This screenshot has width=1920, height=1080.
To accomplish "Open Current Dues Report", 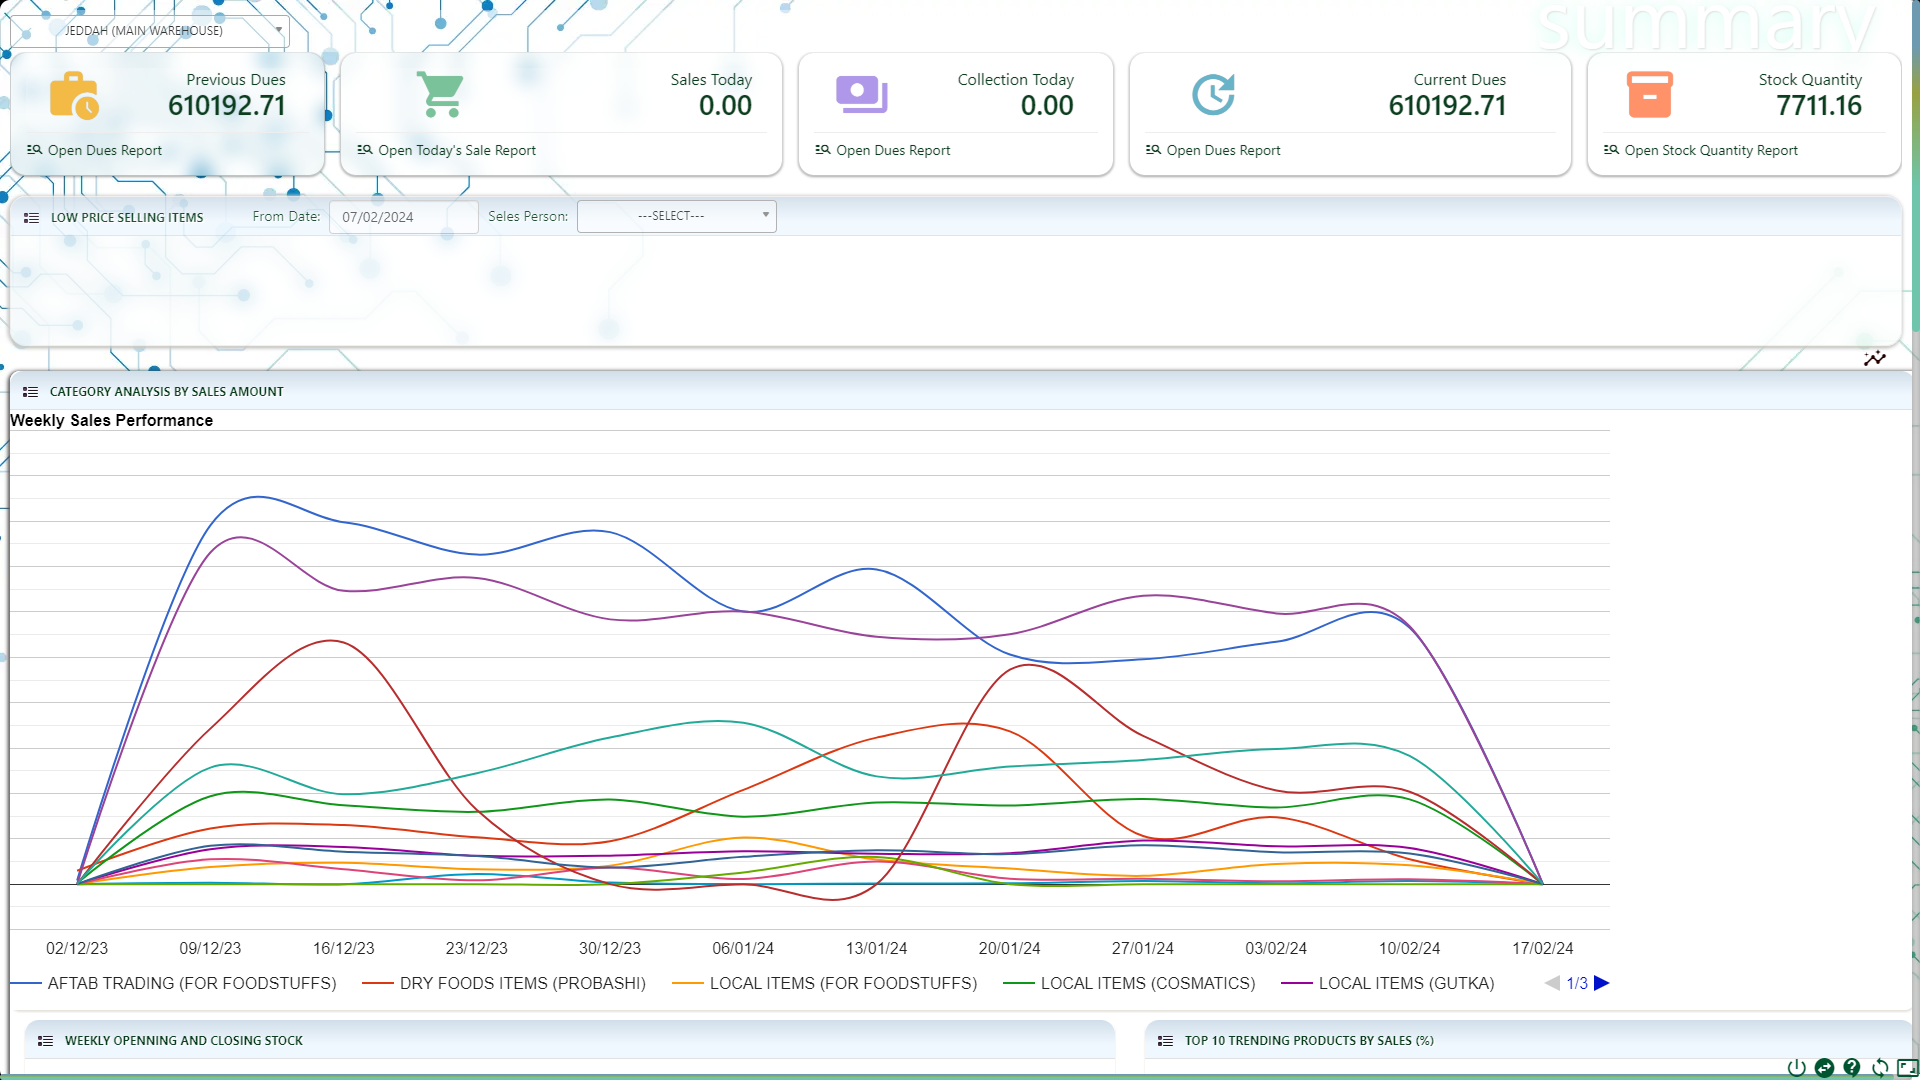I will (1213, 150).
